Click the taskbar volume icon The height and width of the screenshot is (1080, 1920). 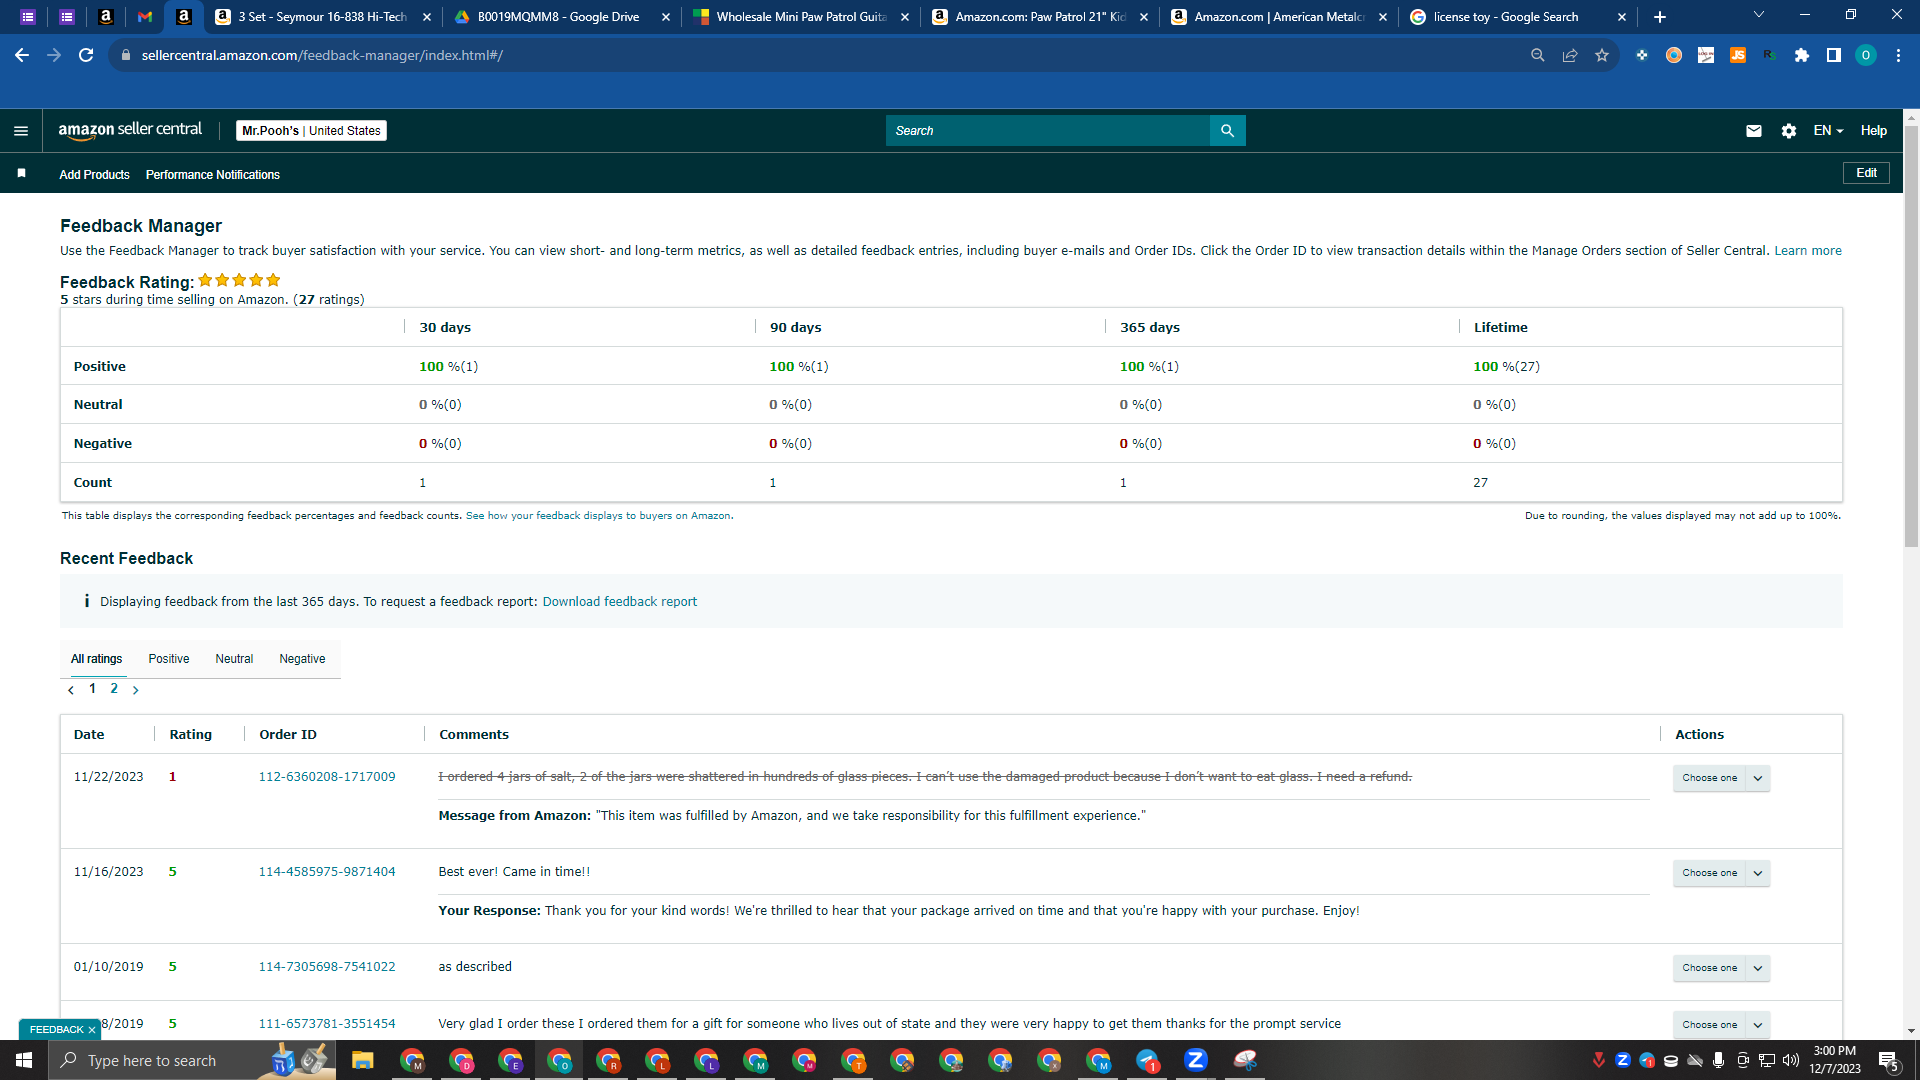pos(1791,1060)
